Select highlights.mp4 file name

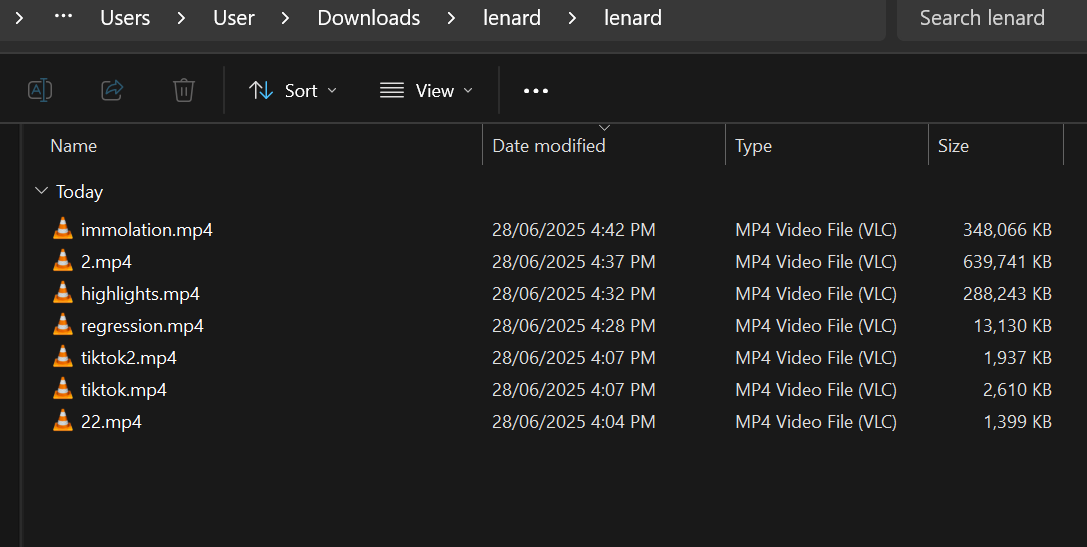pos(140,294)
